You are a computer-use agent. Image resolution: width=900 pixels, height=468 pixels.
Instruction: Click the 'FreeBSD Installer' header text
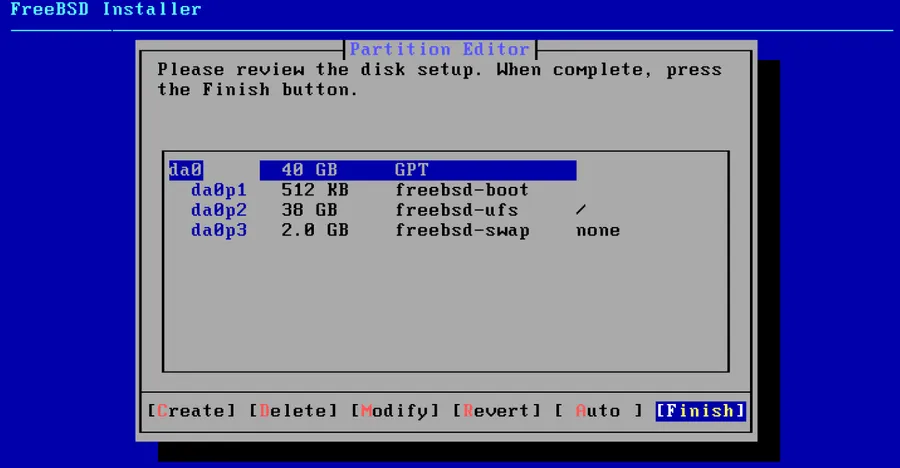[x=106, y=9]
